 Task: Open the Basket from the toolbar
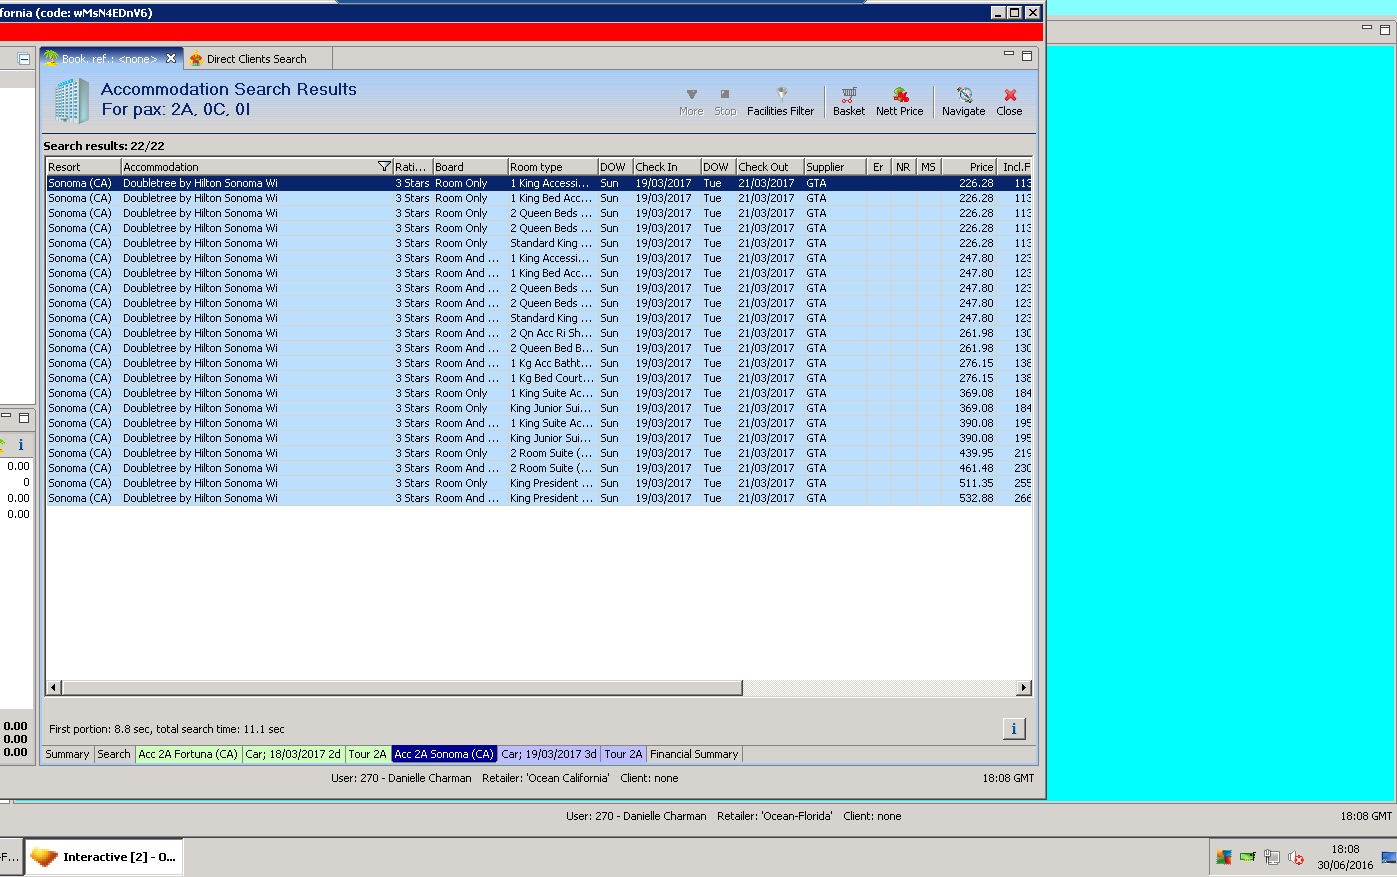click(x=849, y=102)
